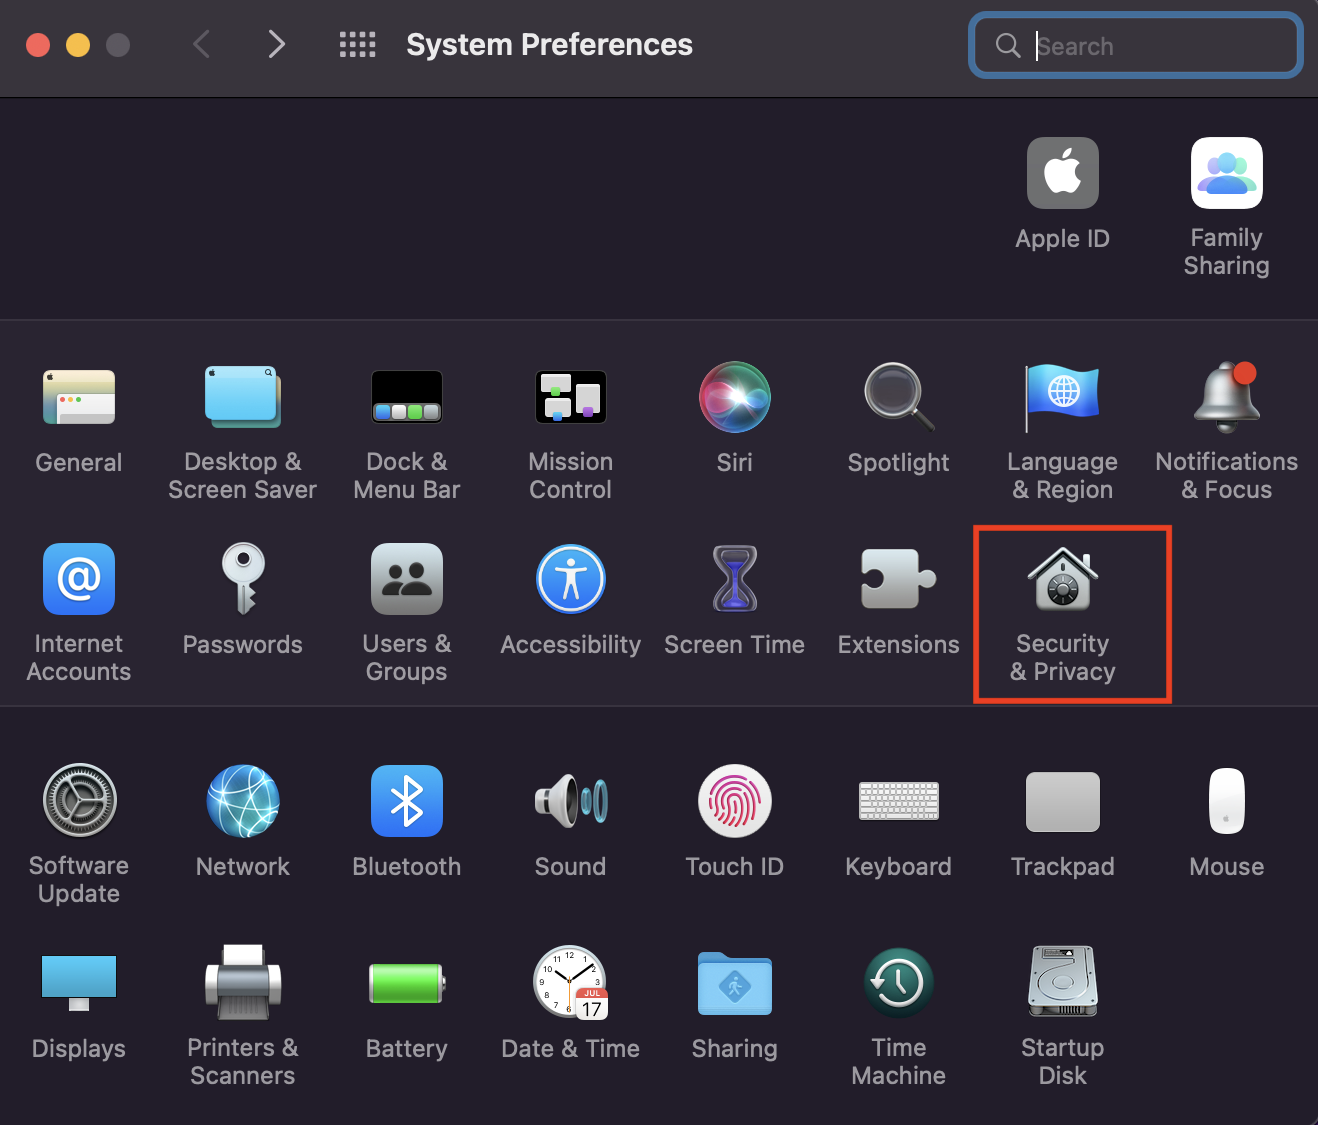Show all preferences grid button

(x=357, y=44)
